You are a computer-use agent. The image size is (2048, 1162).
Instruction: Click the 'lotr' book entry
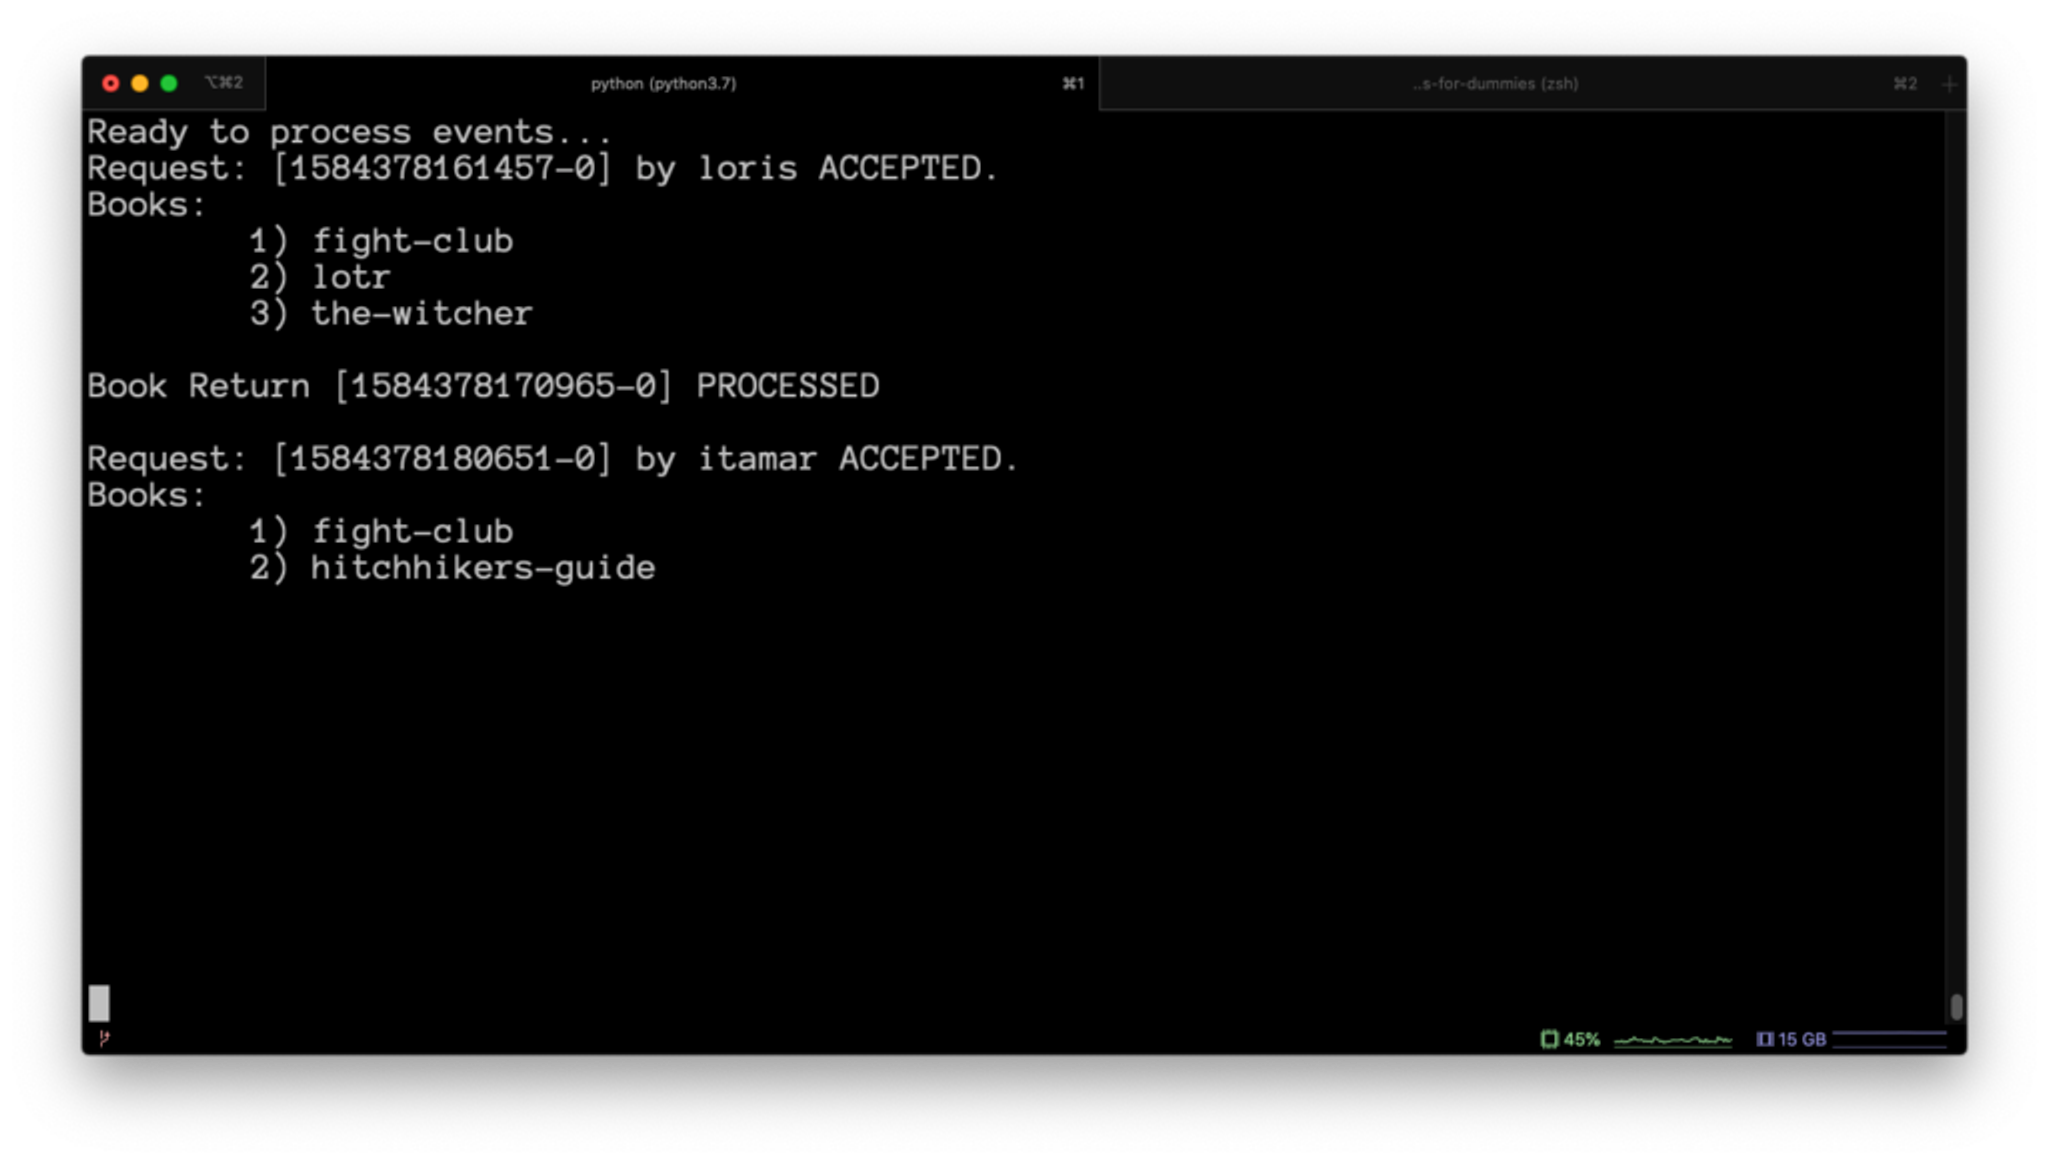[350, 277]
